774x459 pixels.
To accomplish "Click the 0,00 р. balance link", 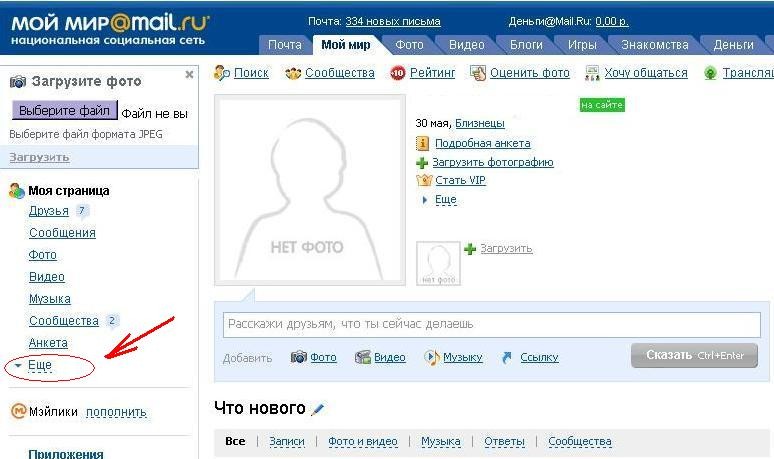I will pyautogui.click(x=612, y=22).
